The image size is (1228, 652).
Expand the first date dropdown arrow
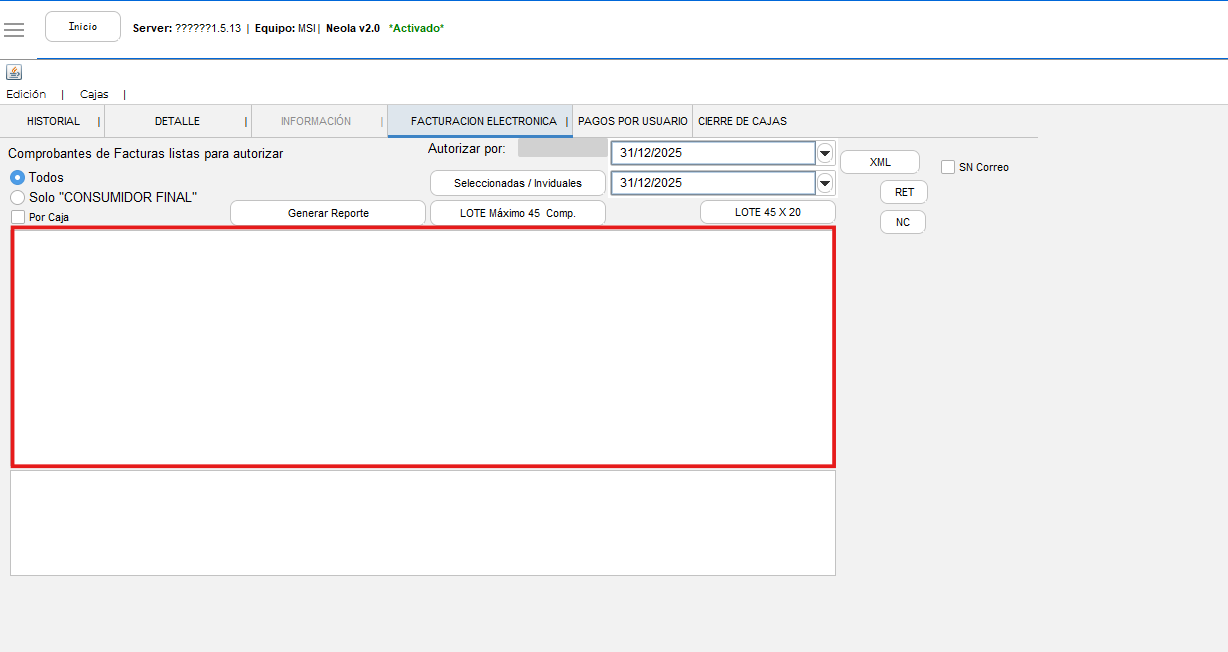825,153
